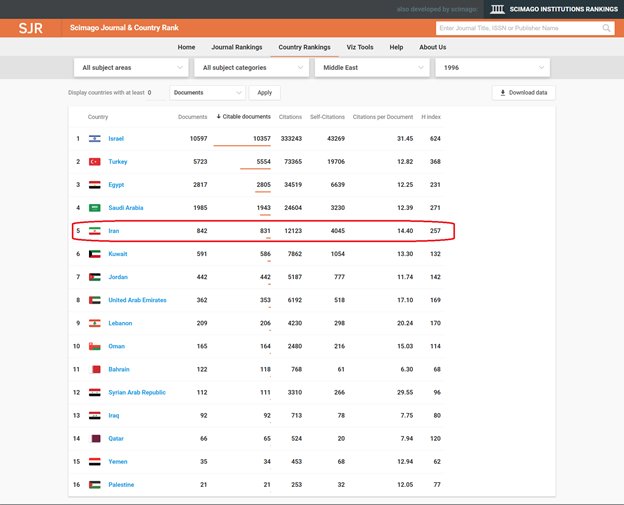
Task: Click the Qatar flag icon
Action: click(x=95, y=439)
